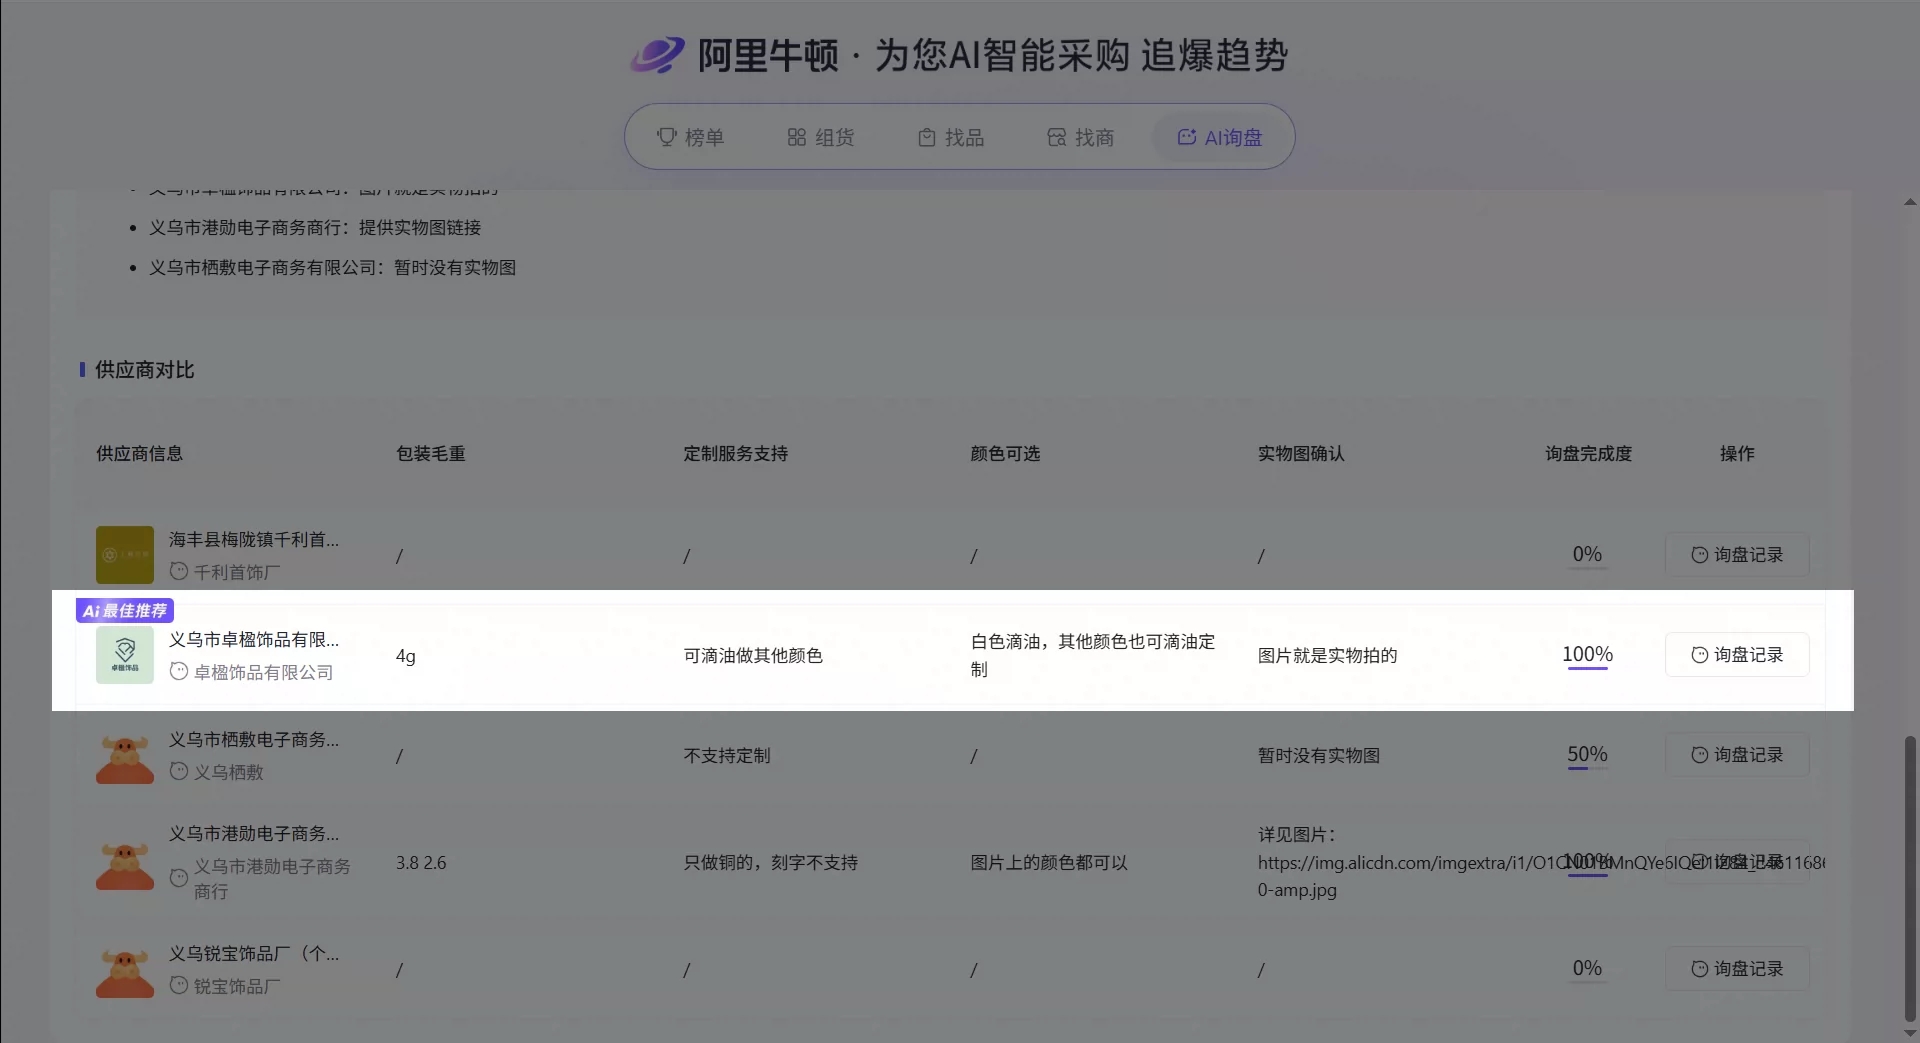
Task: Open the 榜单 tab
Action: tap(690, 137)
